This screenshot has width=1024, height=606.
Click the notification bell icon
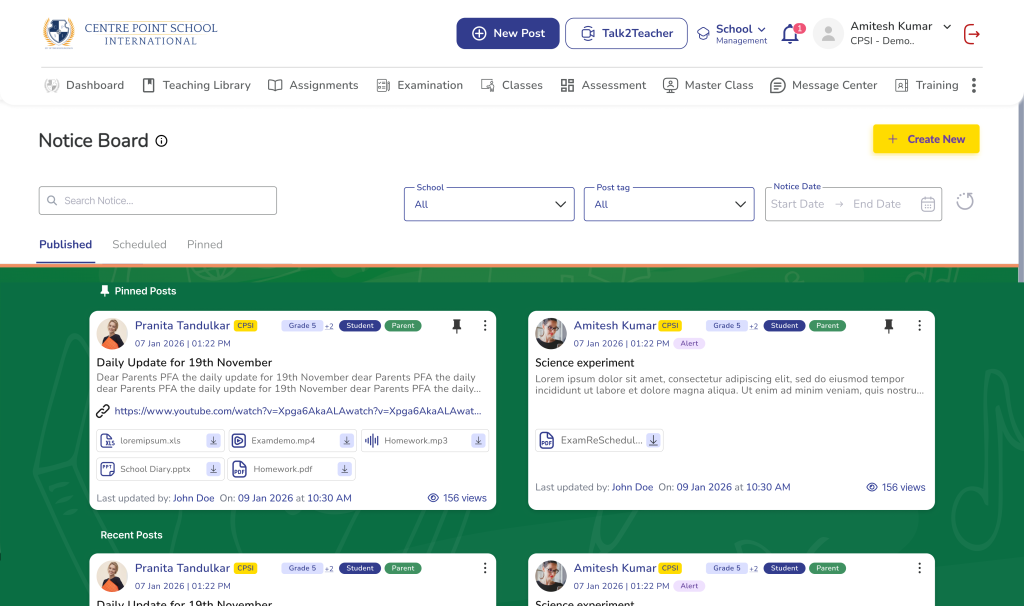pos(790,34)
